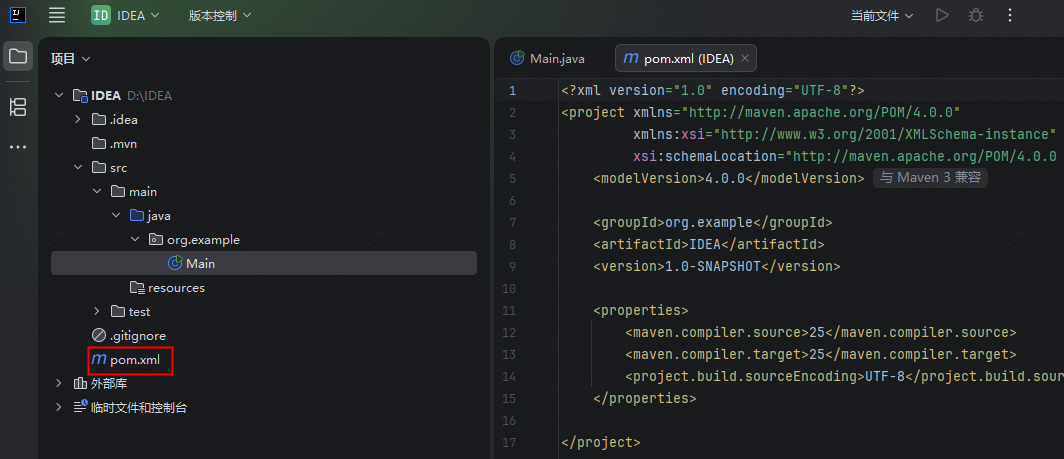Screen dimensions: 1064x459
Task: Open the Structure tool window icon
Action: pyautogui.click(x=18, y=107)
